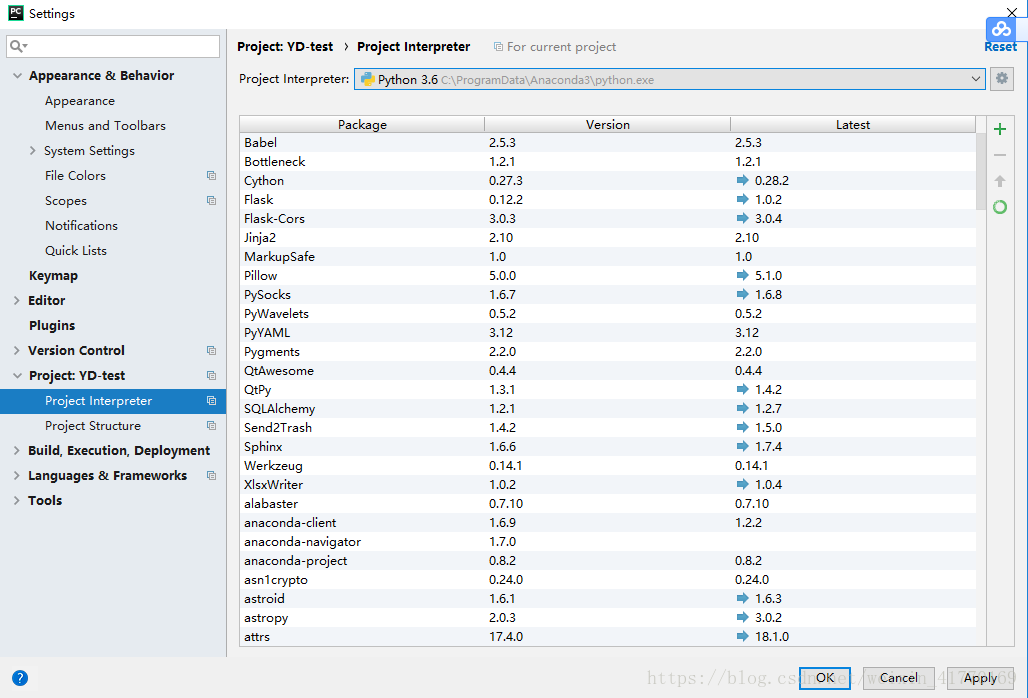The height and width of the screenshot is (698, 1028).
Task: Click the PyCharm logo in title bar
Action: click(16, 13)
